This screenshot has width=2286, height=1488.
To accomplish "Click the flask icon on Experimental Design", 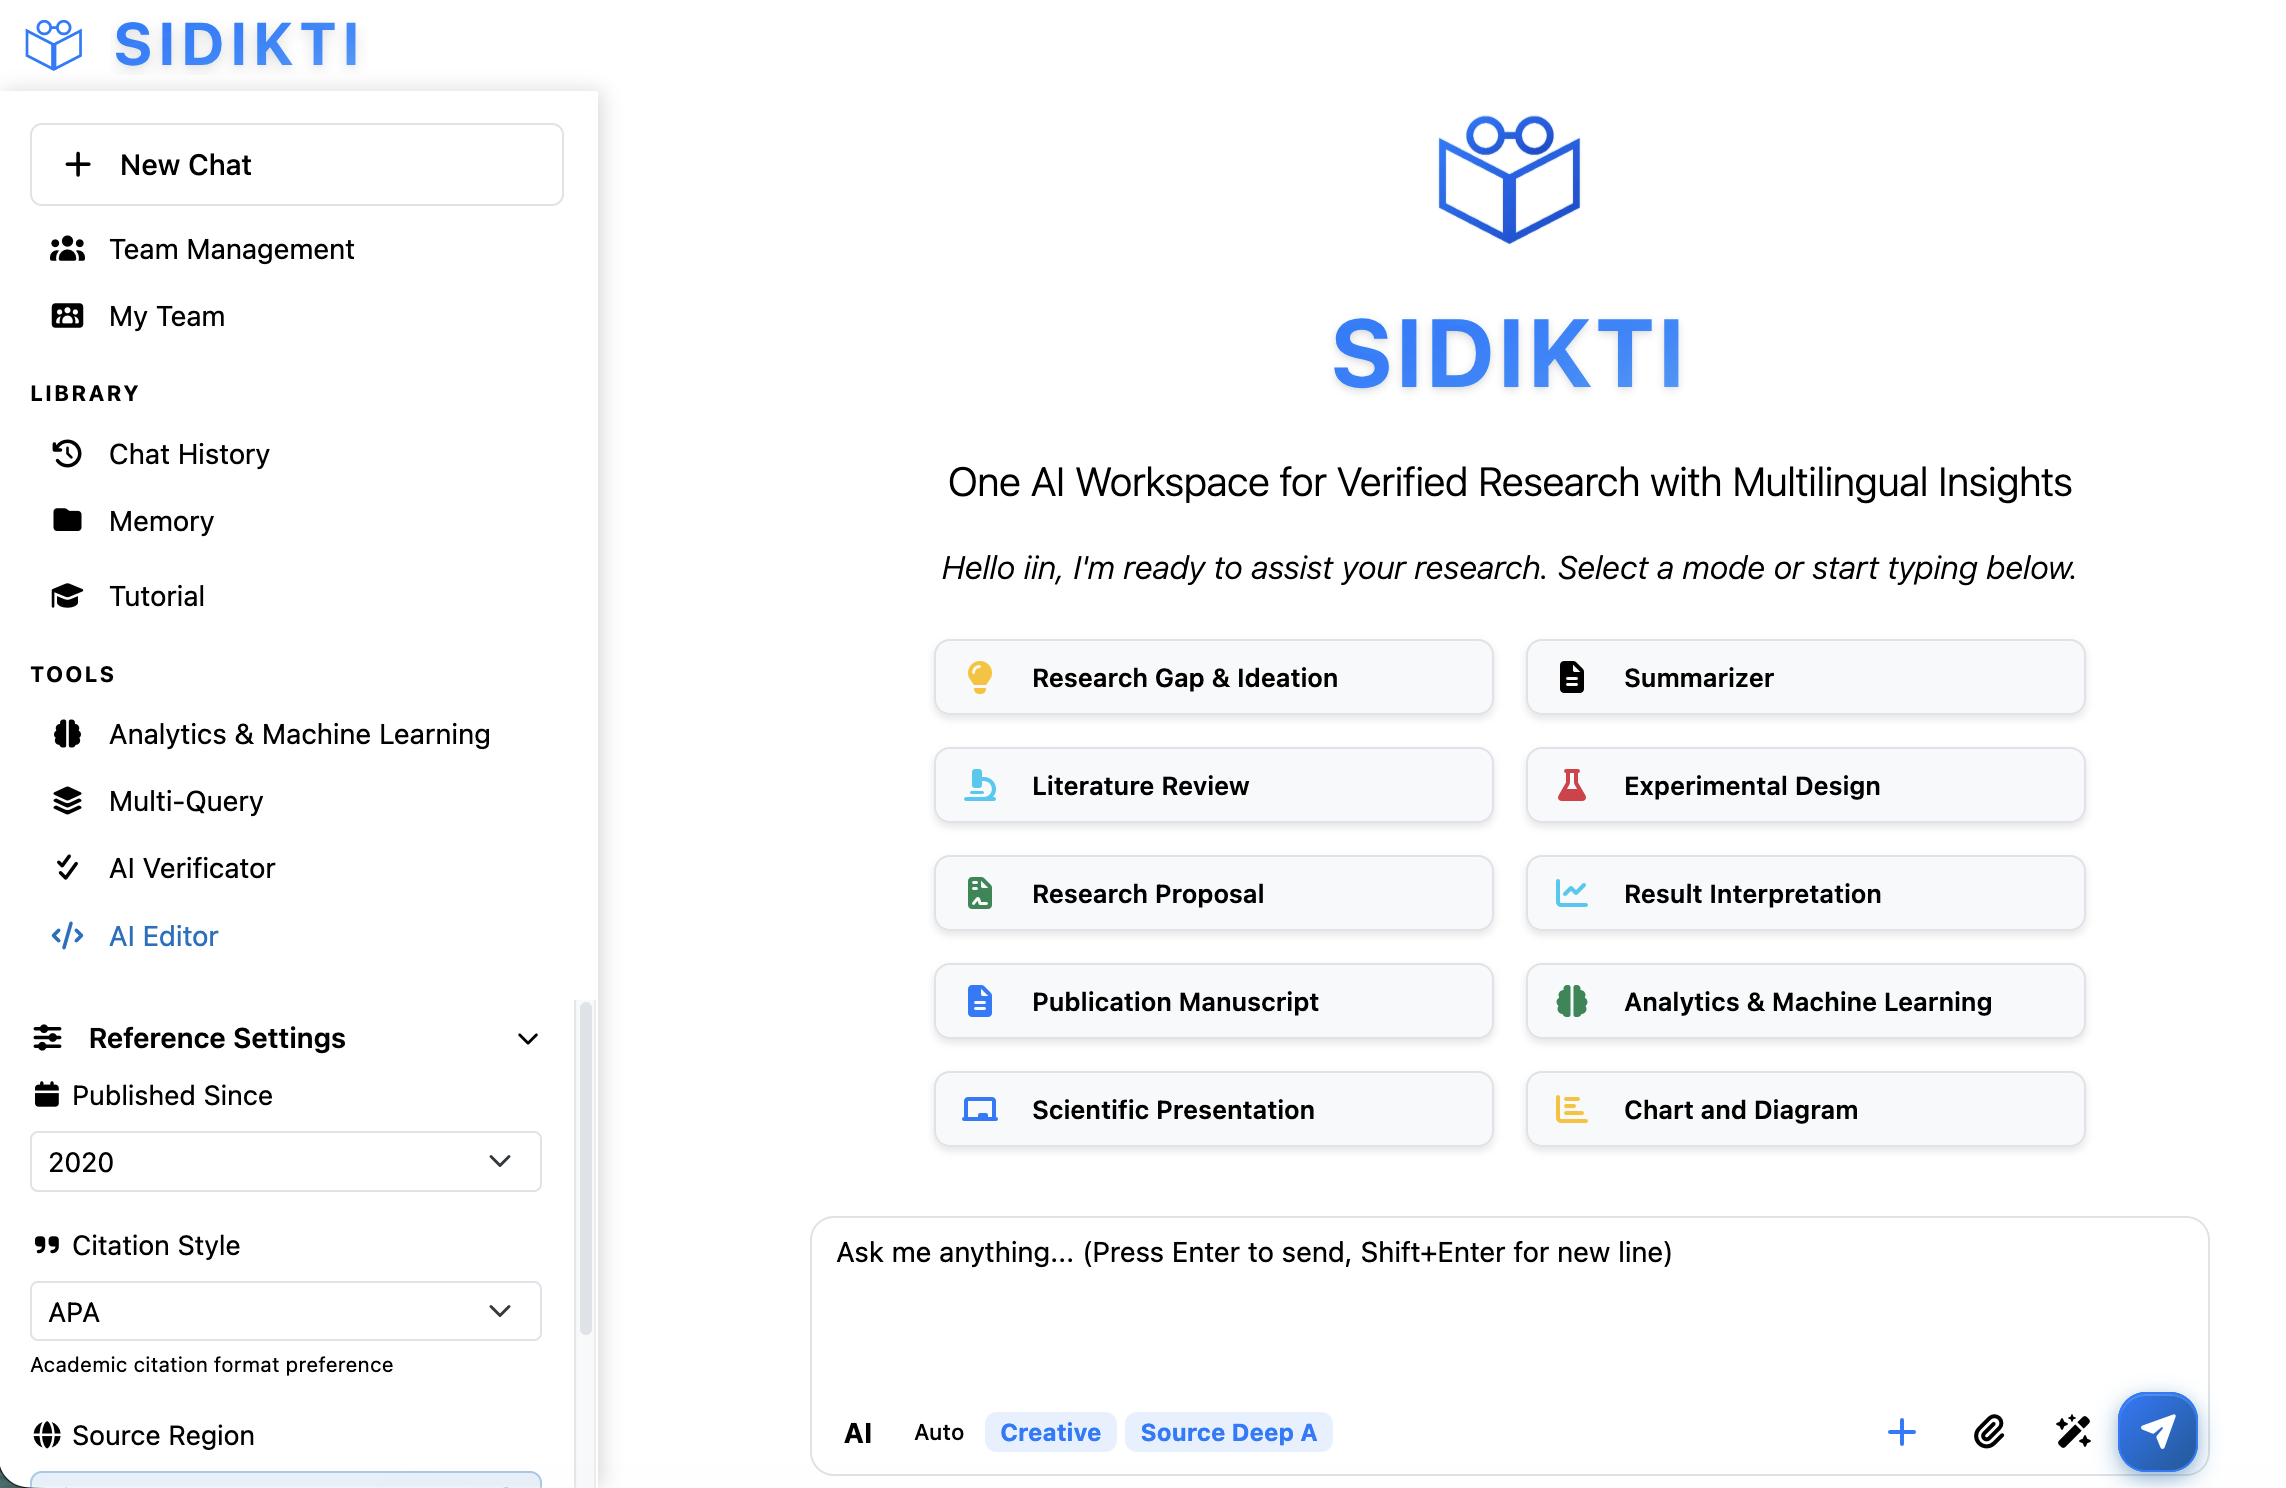I will pos(1572,785).
